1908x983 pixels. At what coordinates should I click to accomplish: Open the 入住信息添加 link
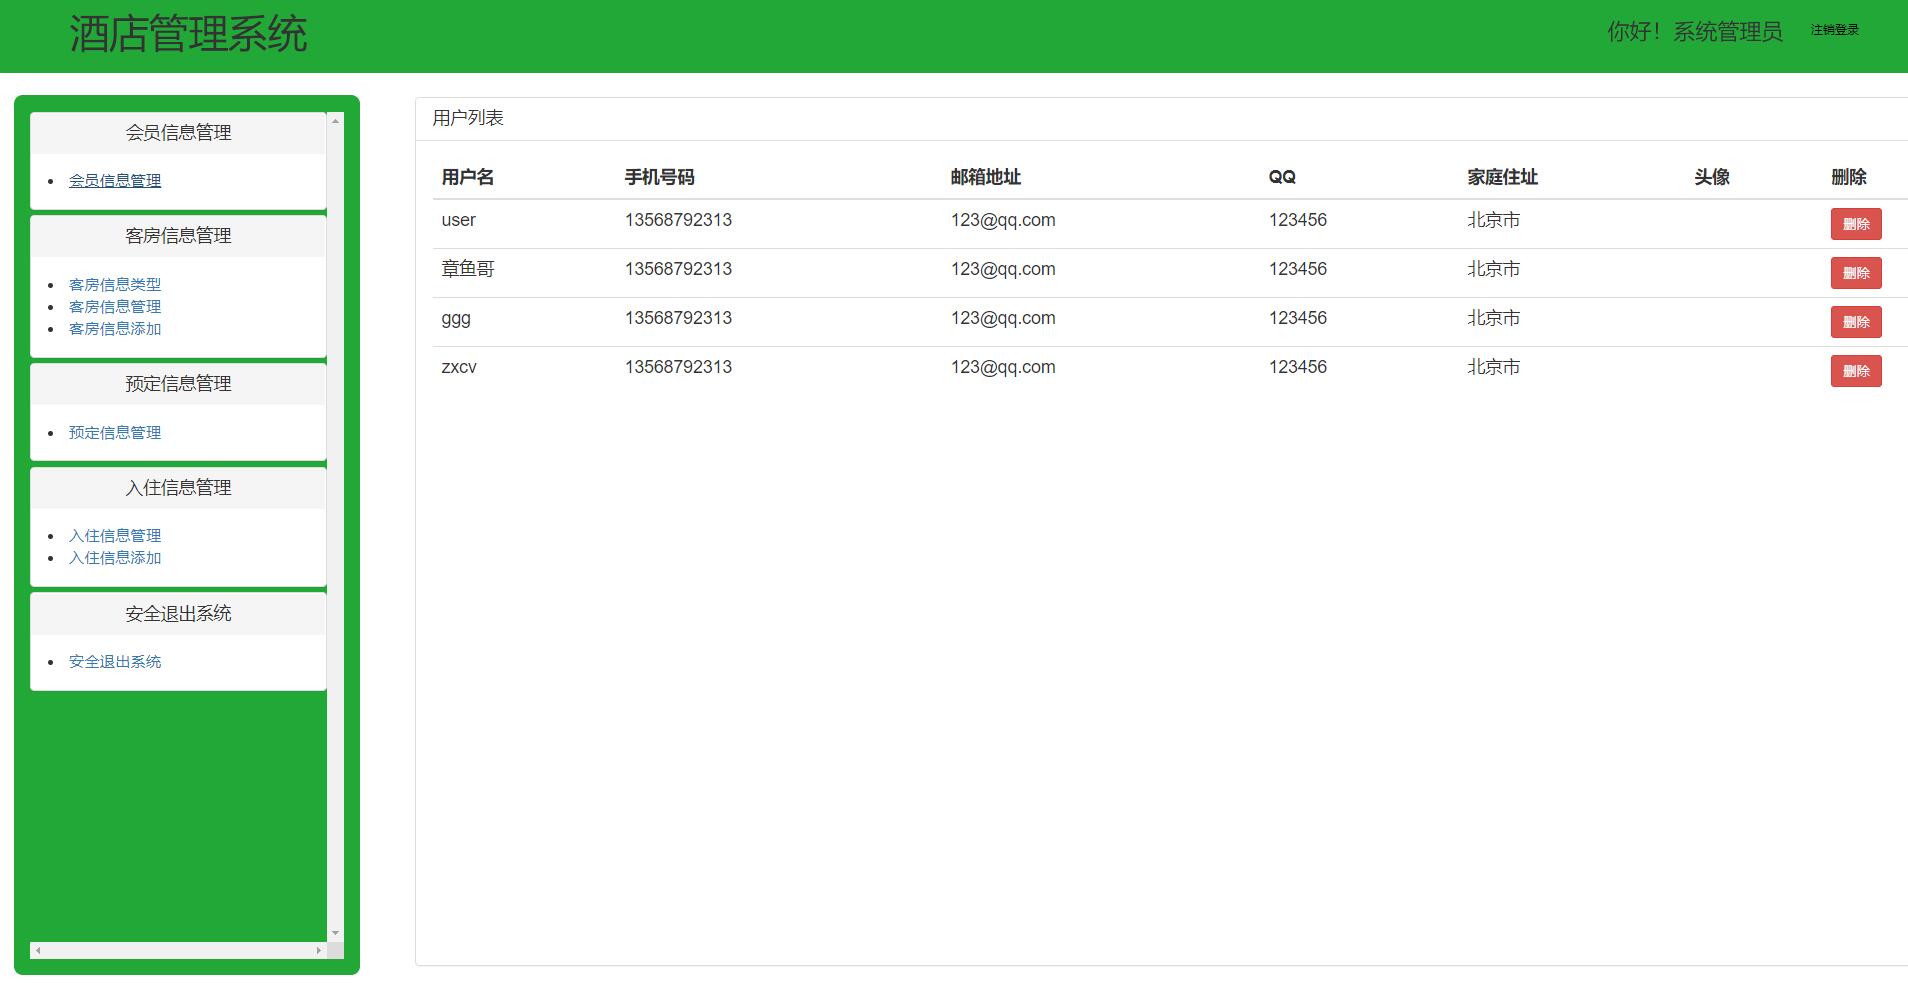point(115,558)
